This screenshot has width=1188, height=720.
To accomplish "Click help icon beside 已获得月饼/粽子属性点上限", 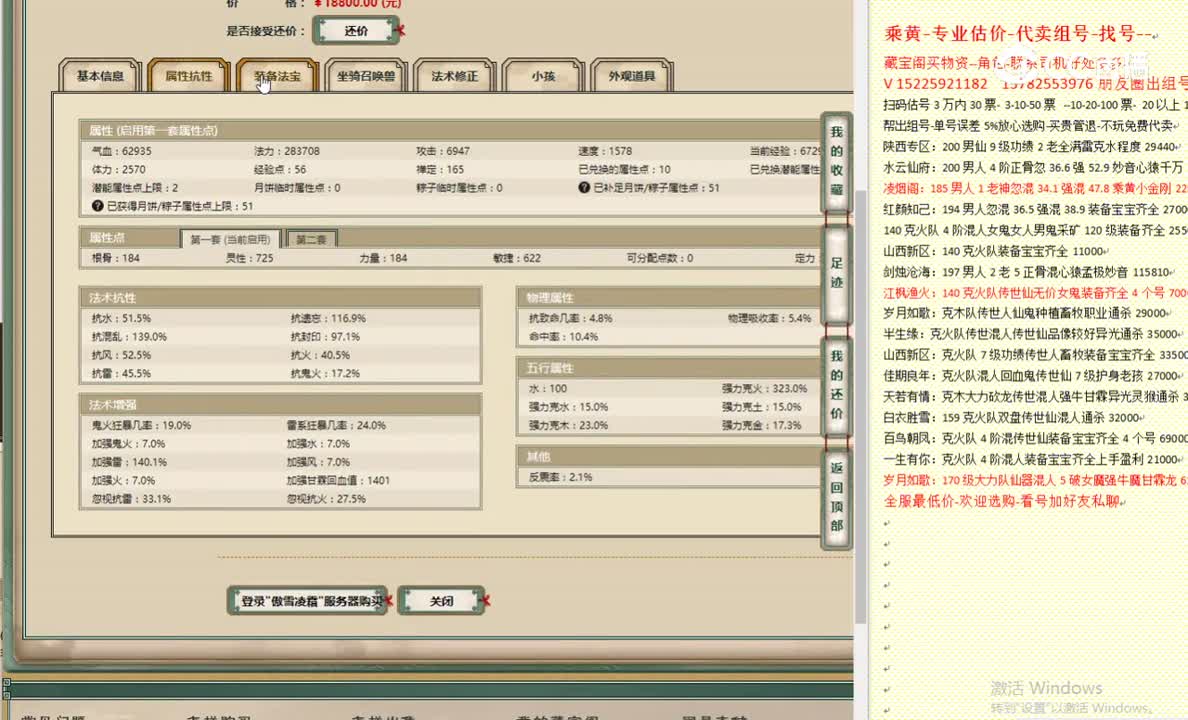I will point(98,206).
